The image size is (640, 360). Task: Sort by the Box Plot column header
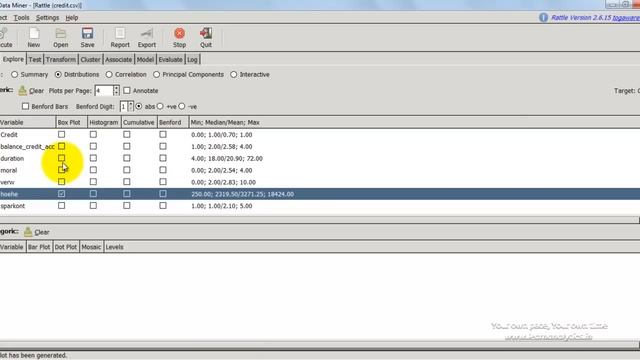[71, 122]
